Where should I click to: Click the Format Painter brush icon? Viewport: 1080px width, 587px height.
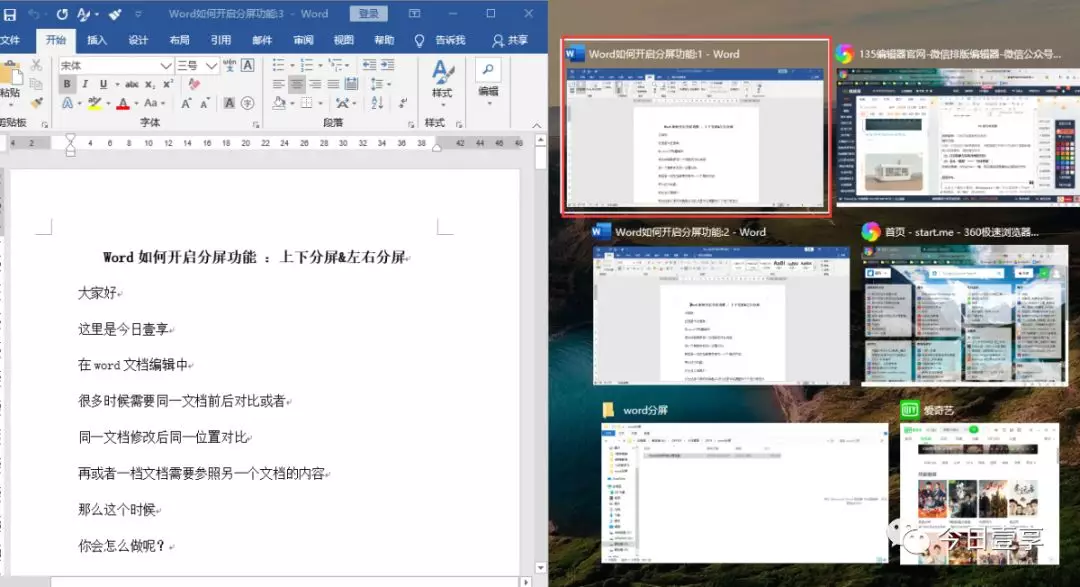[37, 102]
